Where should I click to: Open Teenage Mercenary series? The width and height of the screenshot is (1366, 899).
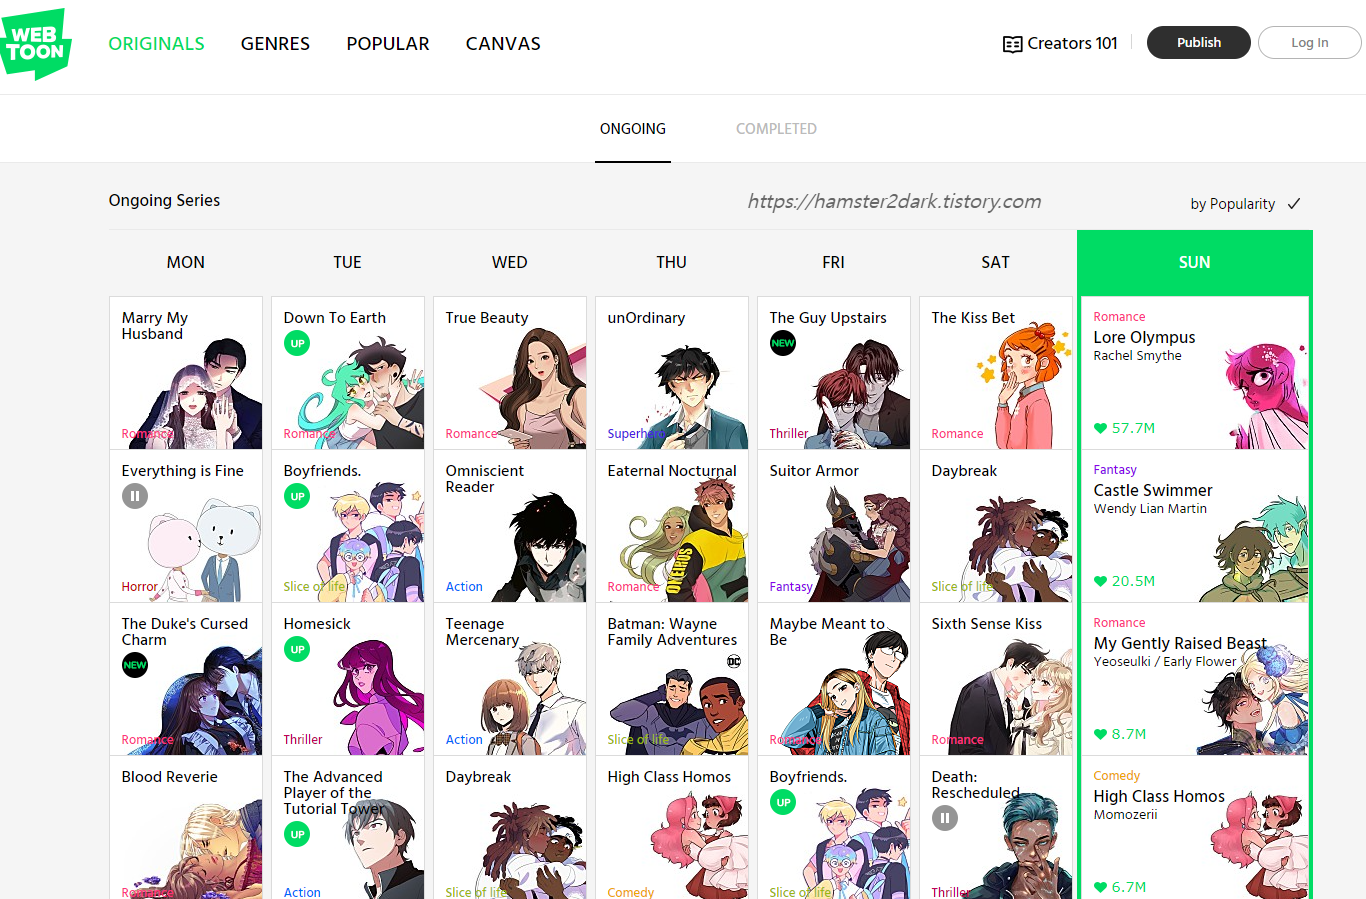pyautogui.click(x=510, y=679)
